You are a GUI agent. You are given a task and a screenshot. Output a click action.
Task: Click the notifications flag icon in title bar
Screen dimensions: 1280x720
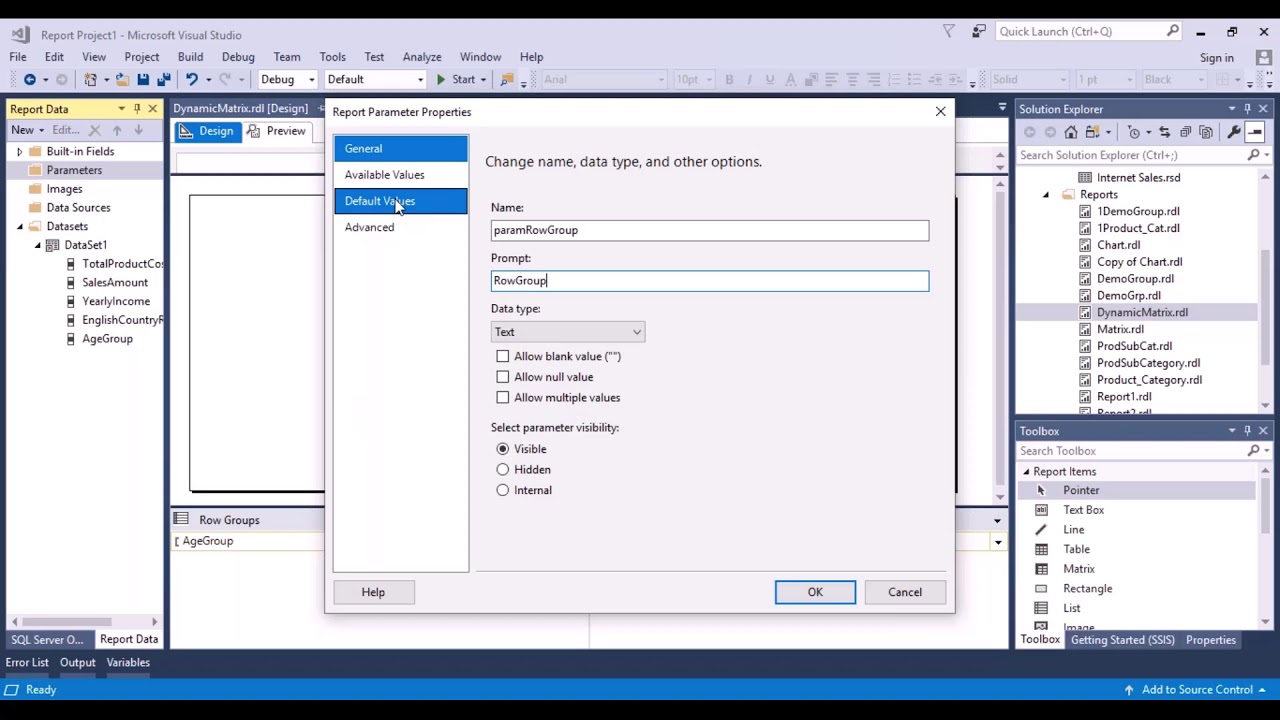tap(949, 32)
